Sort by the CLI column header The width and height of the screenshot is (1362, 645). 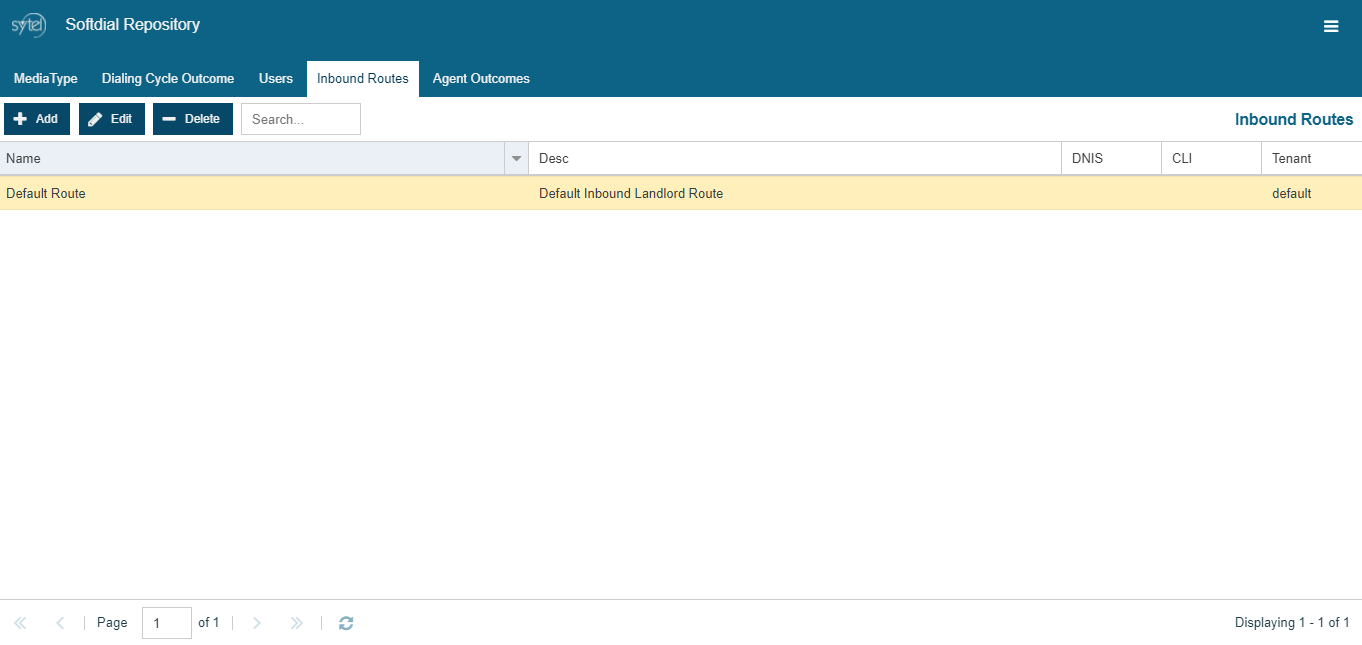pos(1212,158)
